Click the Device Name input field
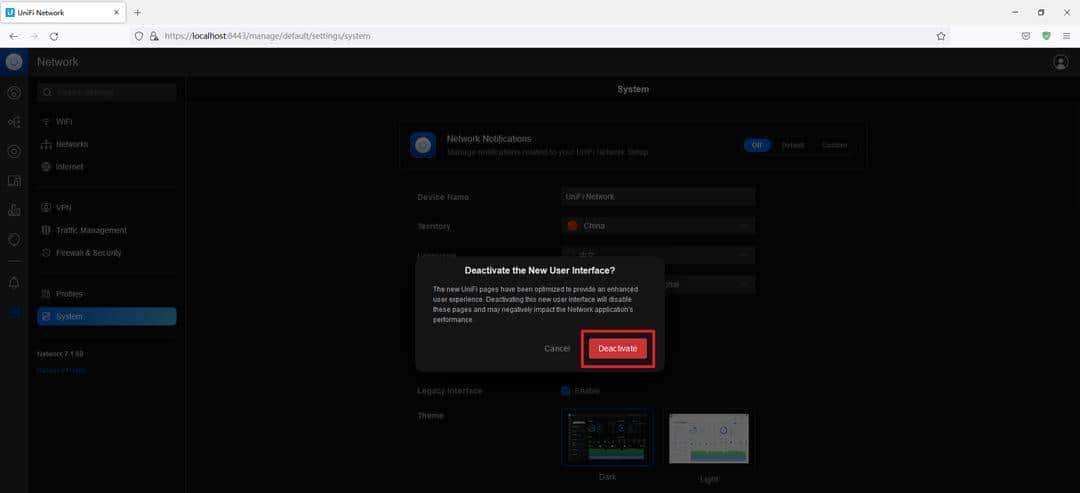1080x493 pixels. 658,196
